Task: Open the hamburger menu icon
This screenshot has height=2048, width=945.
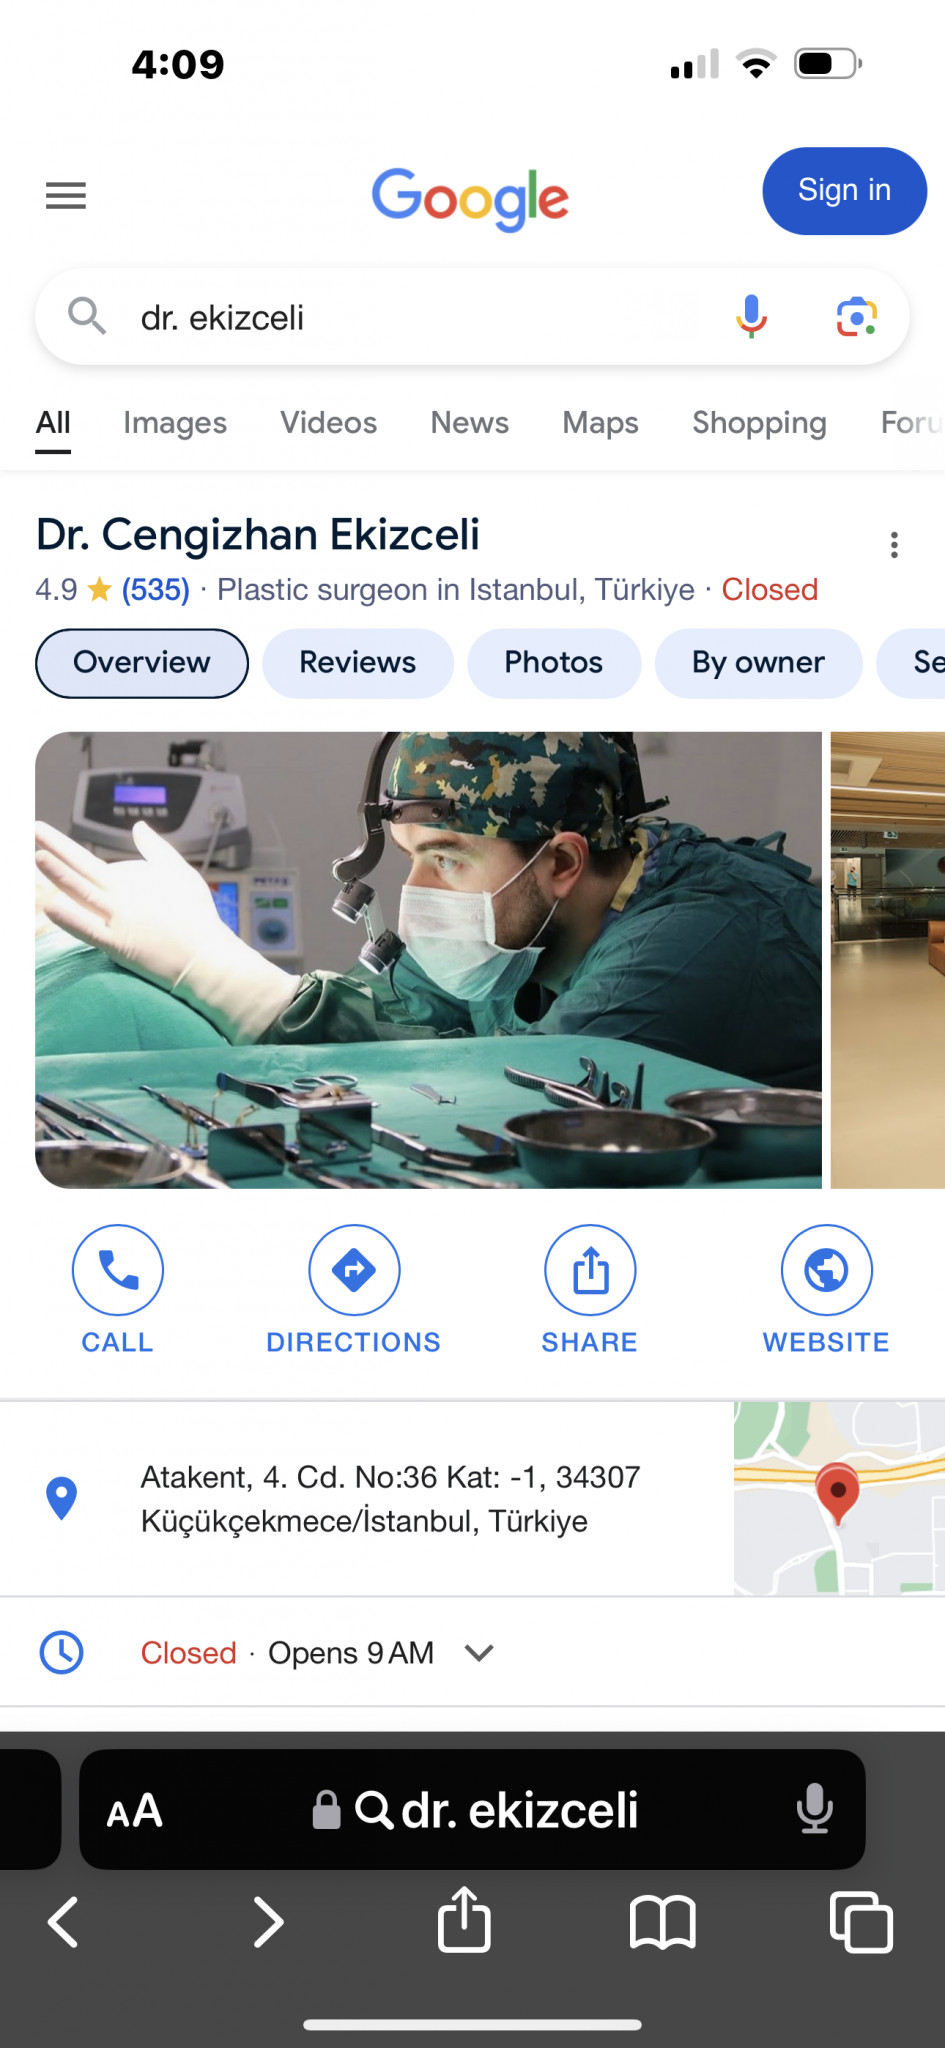Action: tap(66, 195)
